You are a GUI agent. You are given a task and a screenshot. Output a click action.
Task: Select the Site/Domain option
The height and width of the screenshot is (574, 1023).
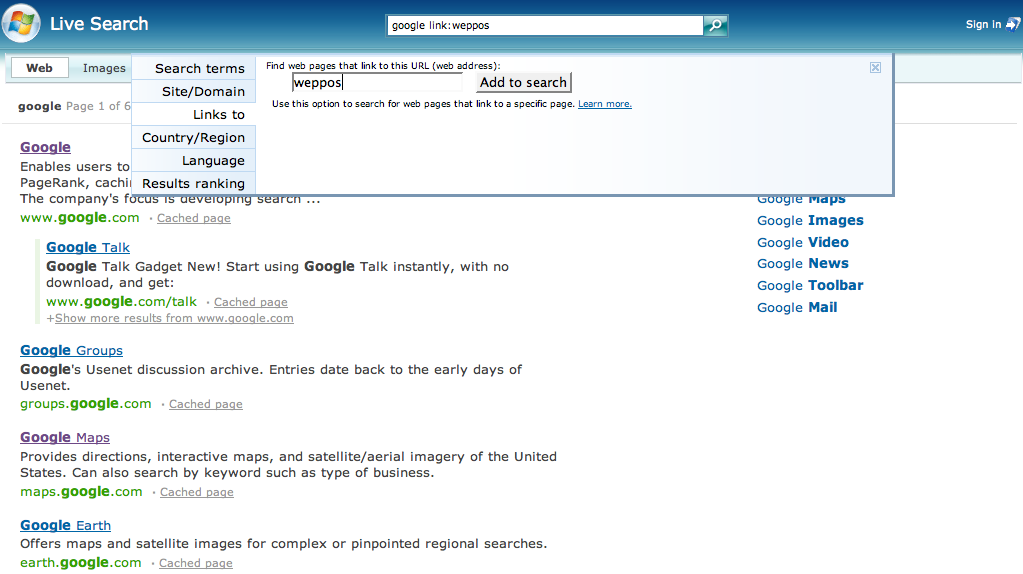[194, 91]
